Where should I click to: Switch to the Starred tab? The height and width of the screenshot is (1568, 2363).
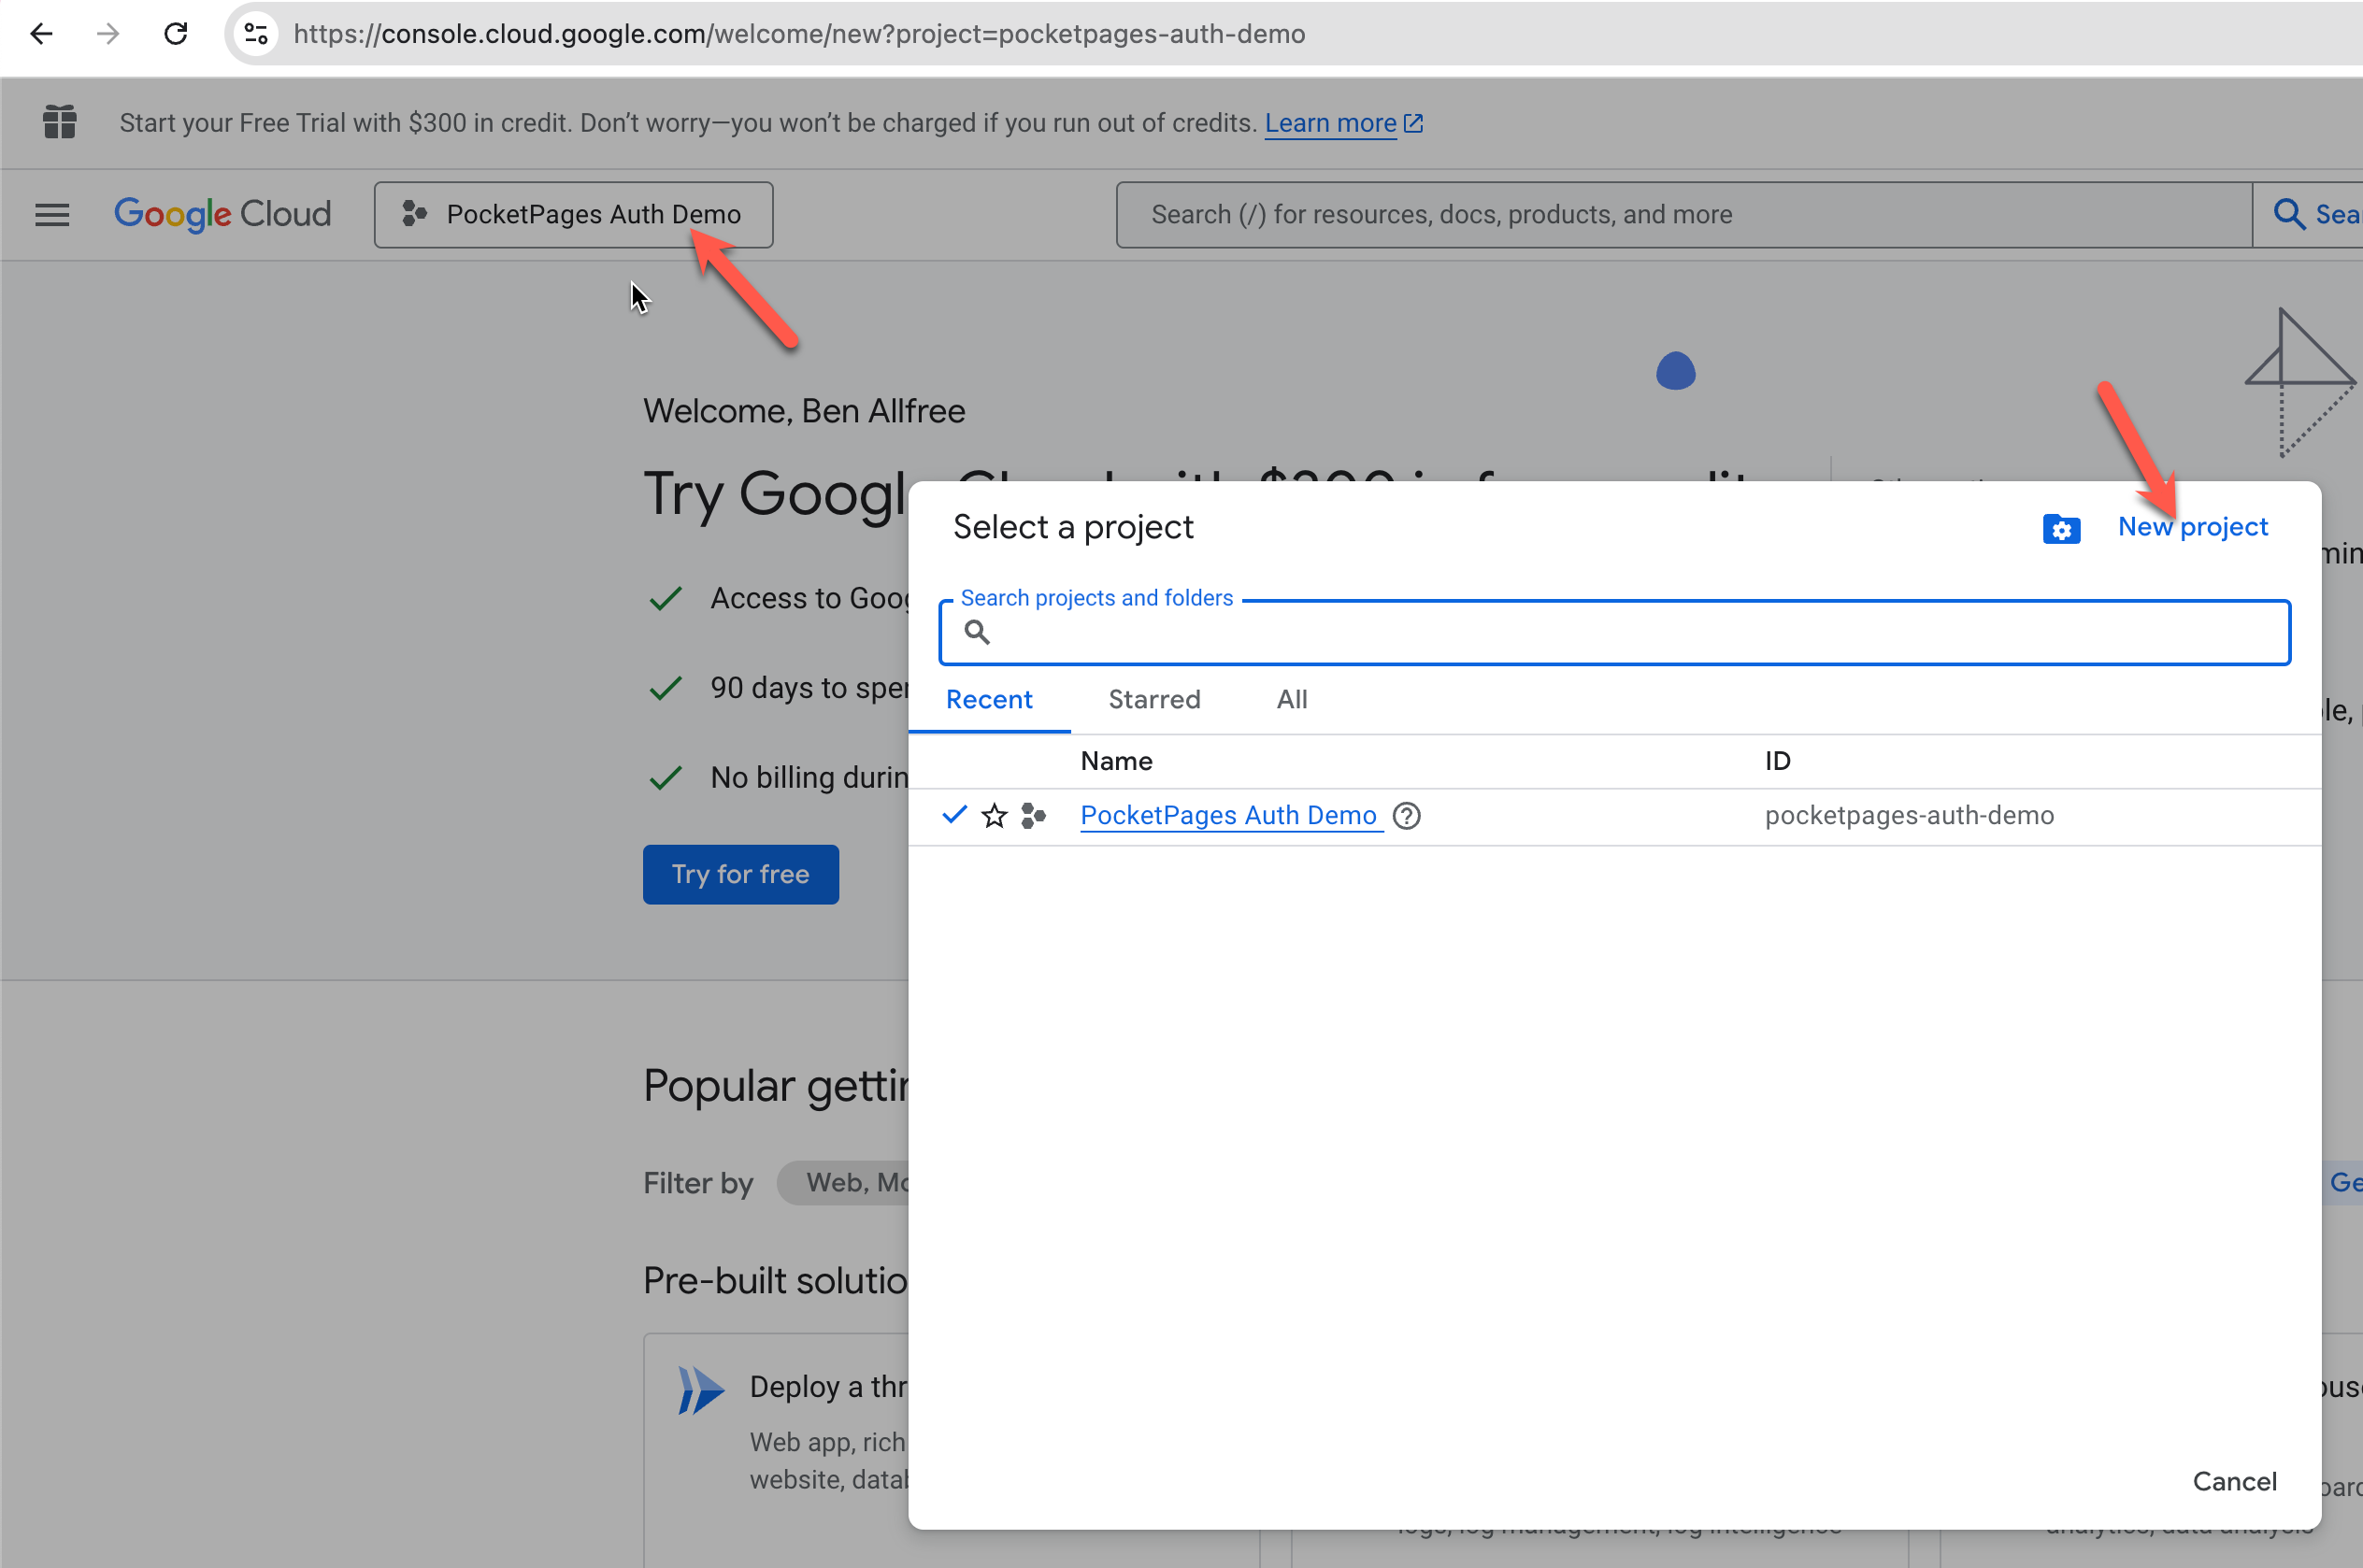1154,699
